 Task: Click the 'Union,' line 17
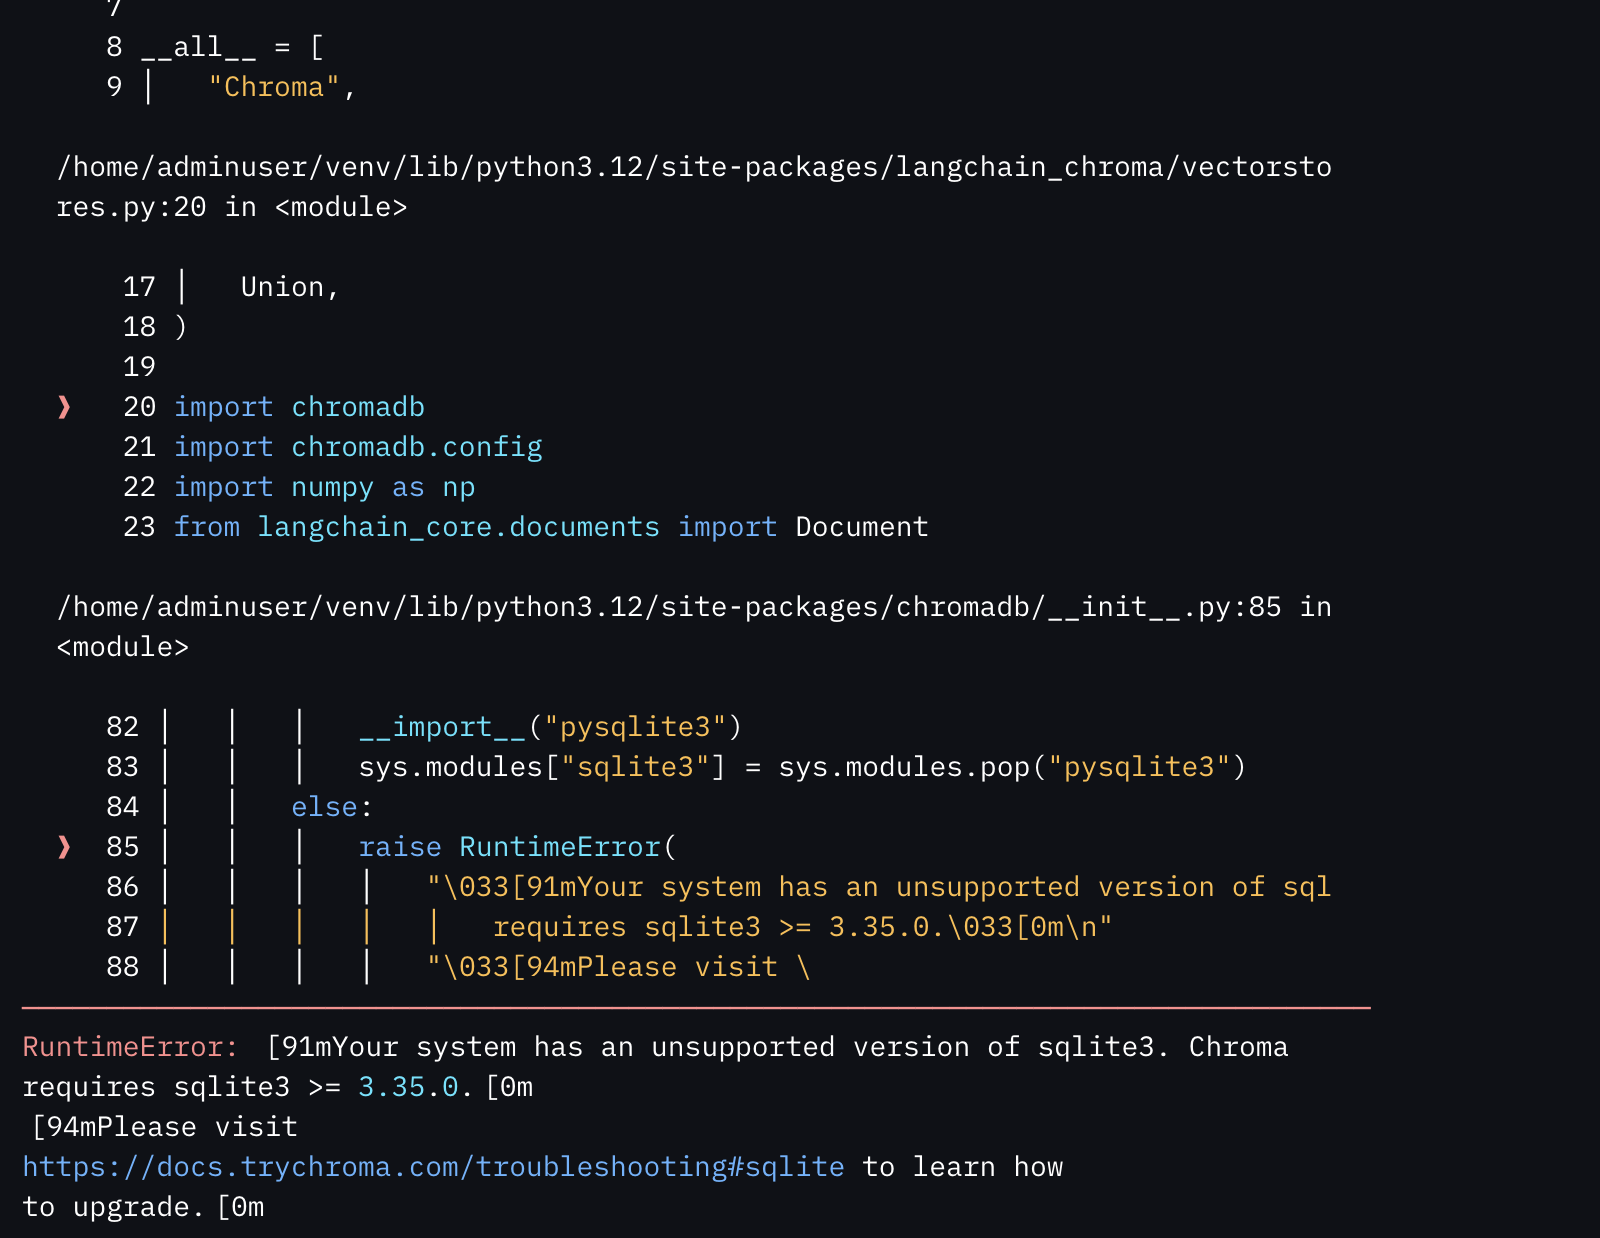[x=290, y=287]
